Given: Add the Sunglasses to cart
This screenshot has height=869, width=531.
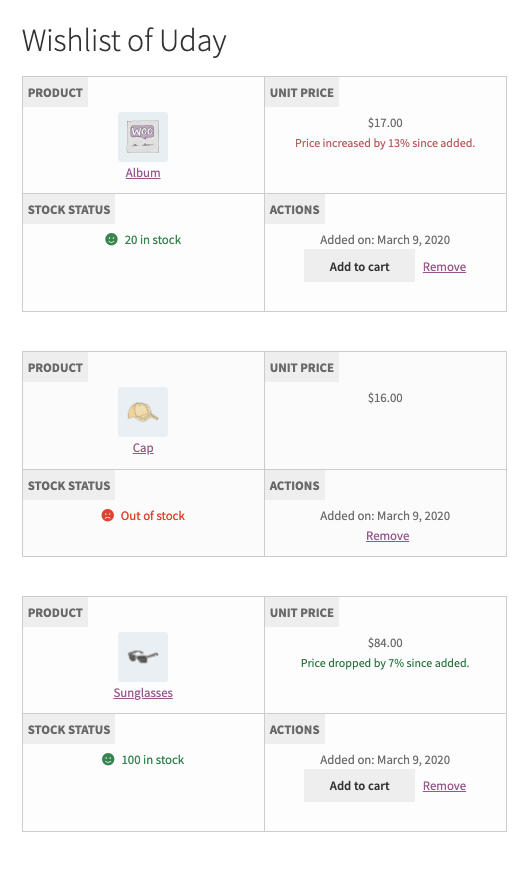Looking at the screenshot, I should coord(359,785).
